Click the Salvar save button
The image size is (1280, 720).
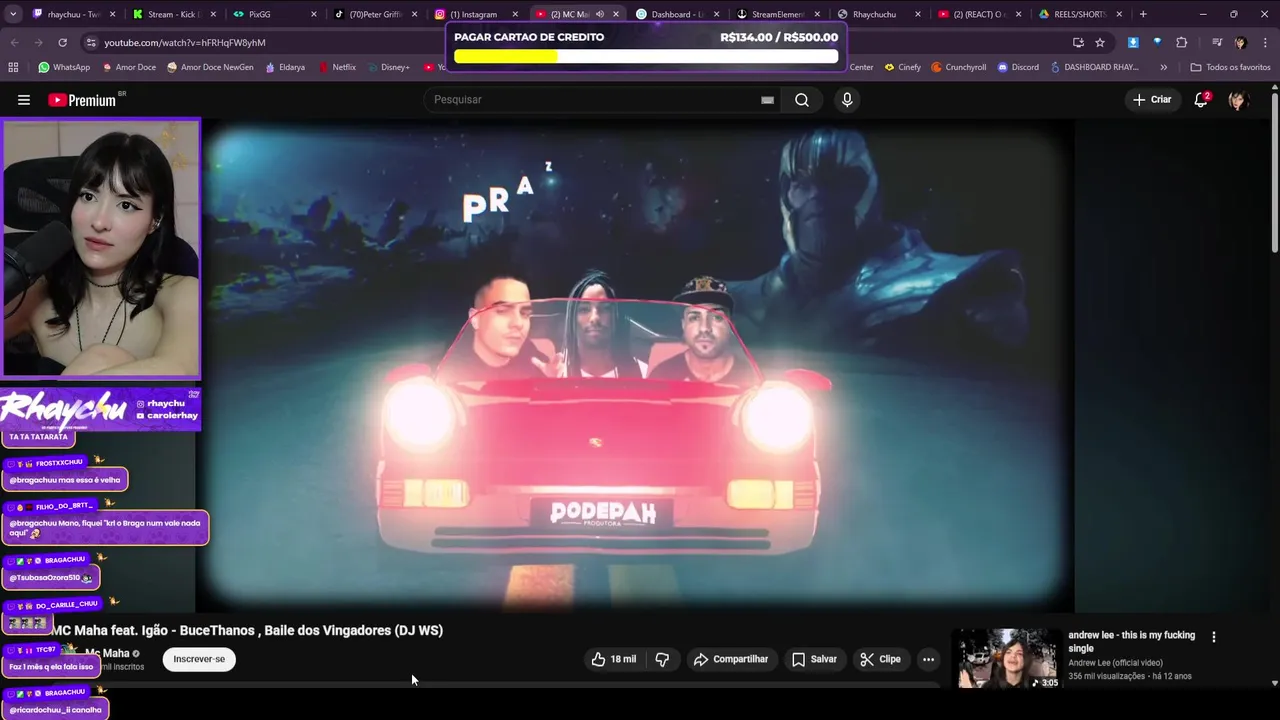point(814,659)
